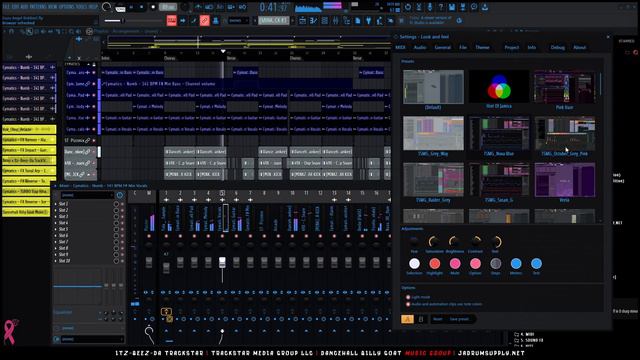Open the snap selector showing (none)
The image size is (640, 360).
(238, 20)
